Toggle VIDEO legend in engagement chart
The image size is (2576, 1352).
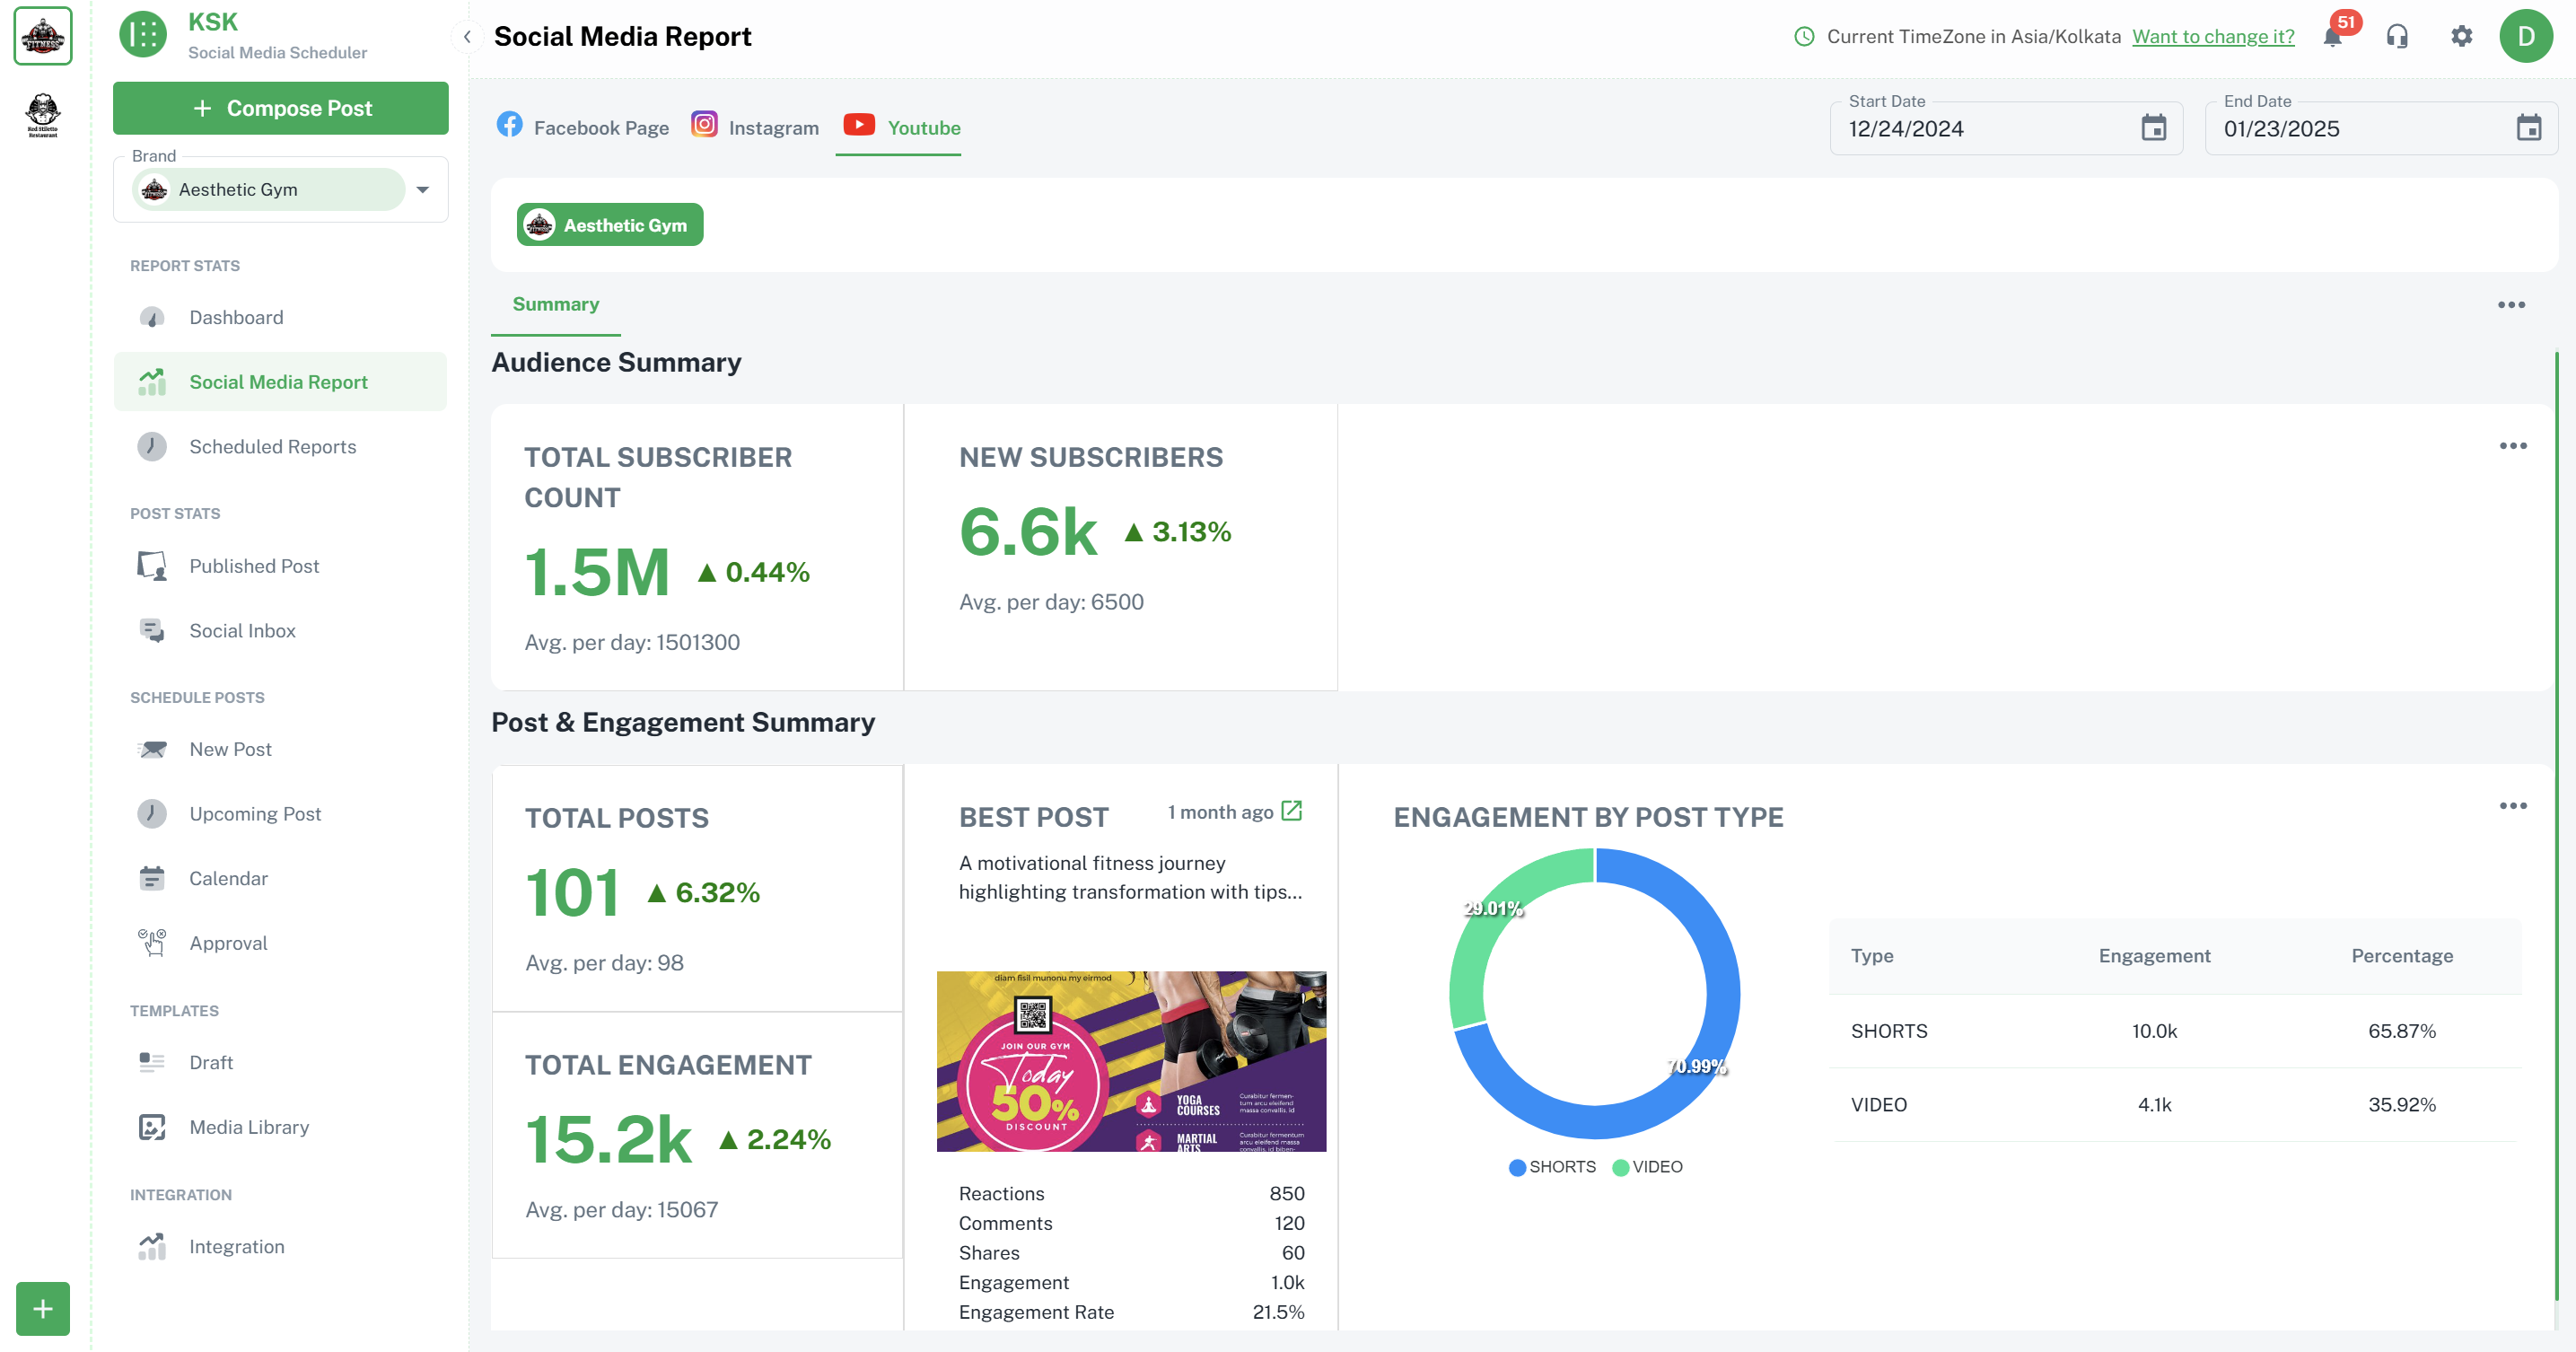[1647, 1167]
